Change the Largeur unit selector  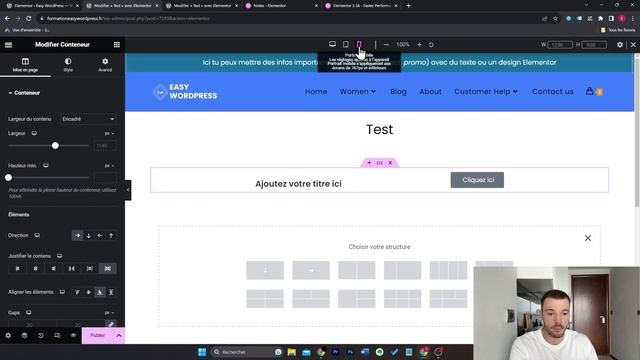click(x=109, y=133)
